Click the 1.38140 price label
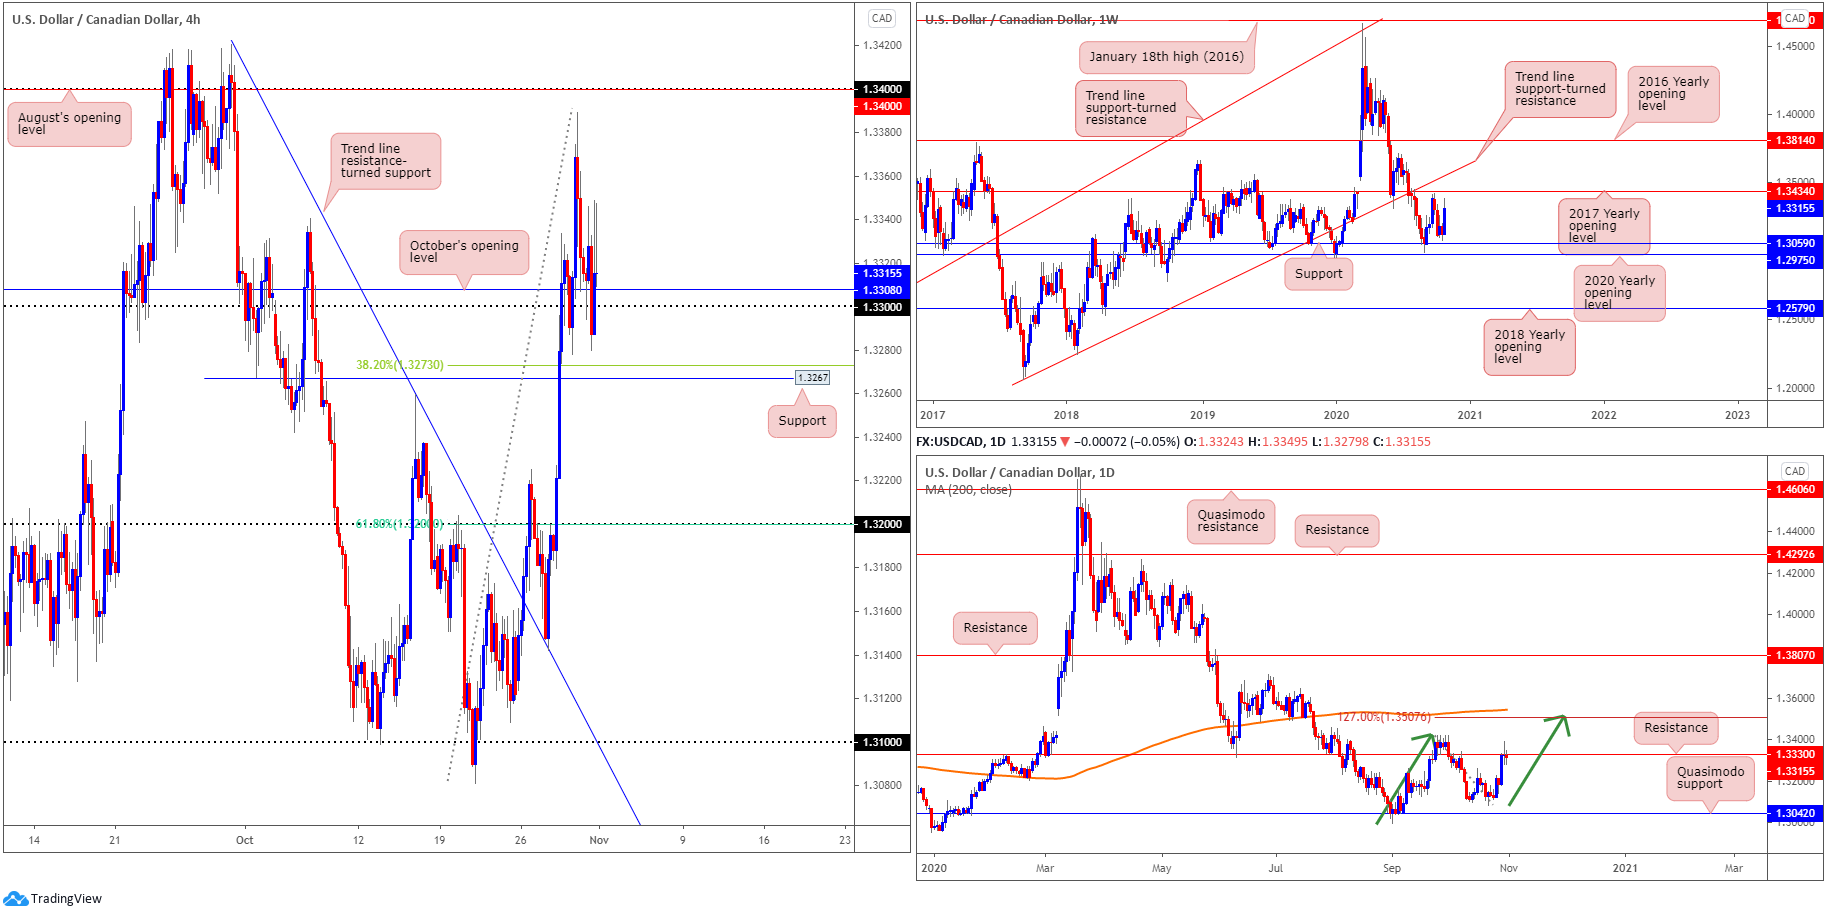1825x909 pixels. [x=1794, y=141]
